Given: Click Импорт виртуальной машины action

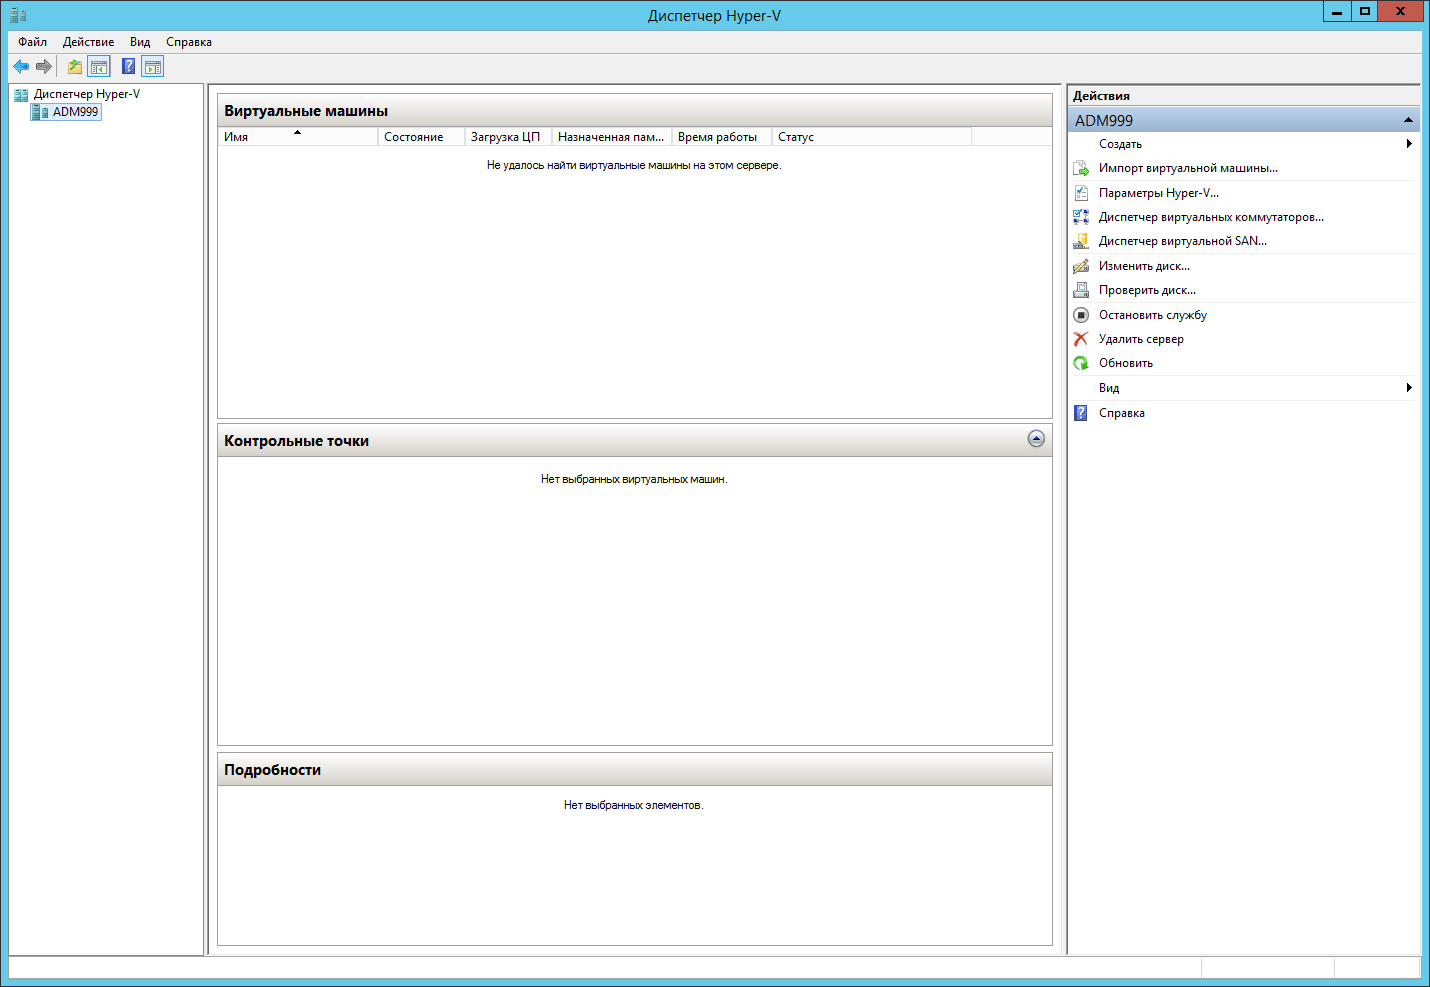Looking at the screenshot, I should click(x=1188, y=168).
